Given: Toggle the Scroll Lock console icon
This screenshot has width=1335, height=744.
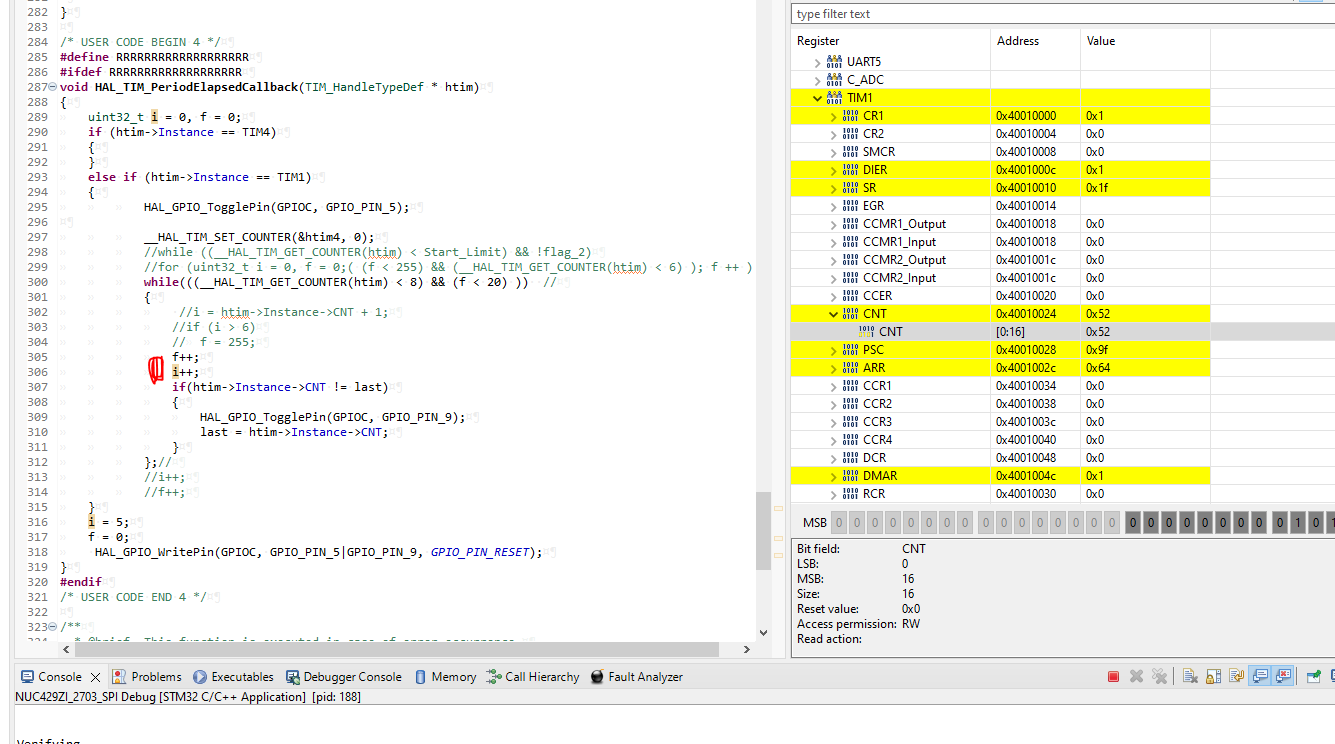Looking at the screenshot, I should click(1212, 677).
